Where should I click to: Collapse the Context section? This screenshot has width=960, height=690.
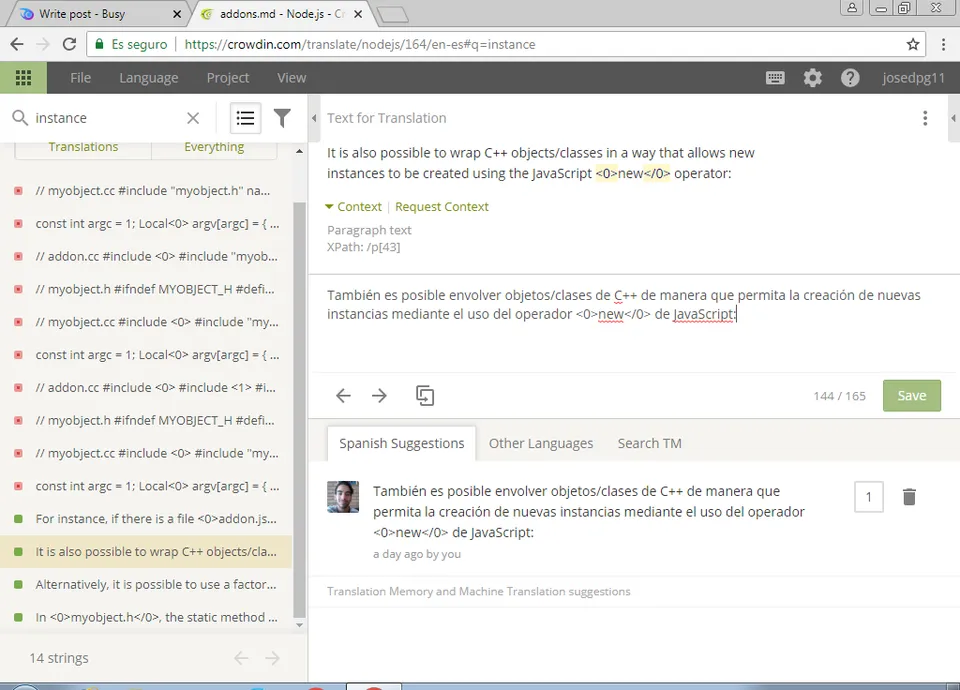tap(353, 207)
